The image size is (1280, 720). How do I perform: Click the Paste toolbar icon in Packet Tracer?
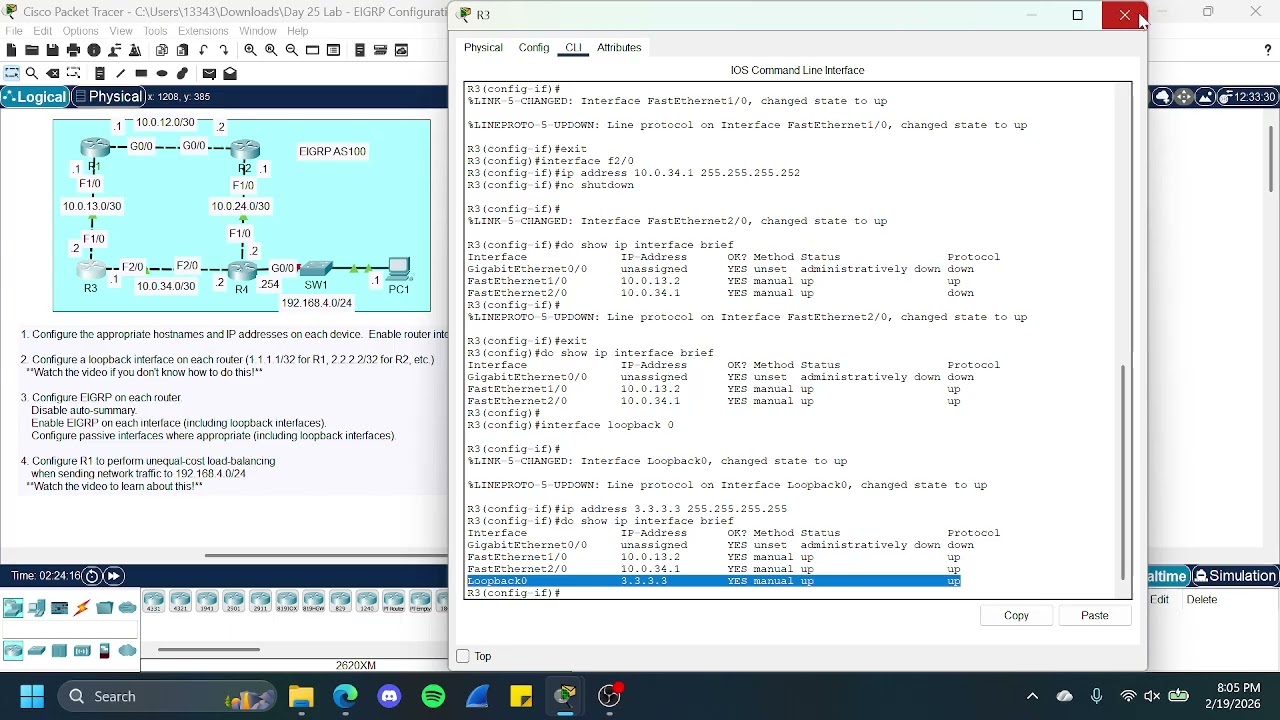(x=182, y=50)
